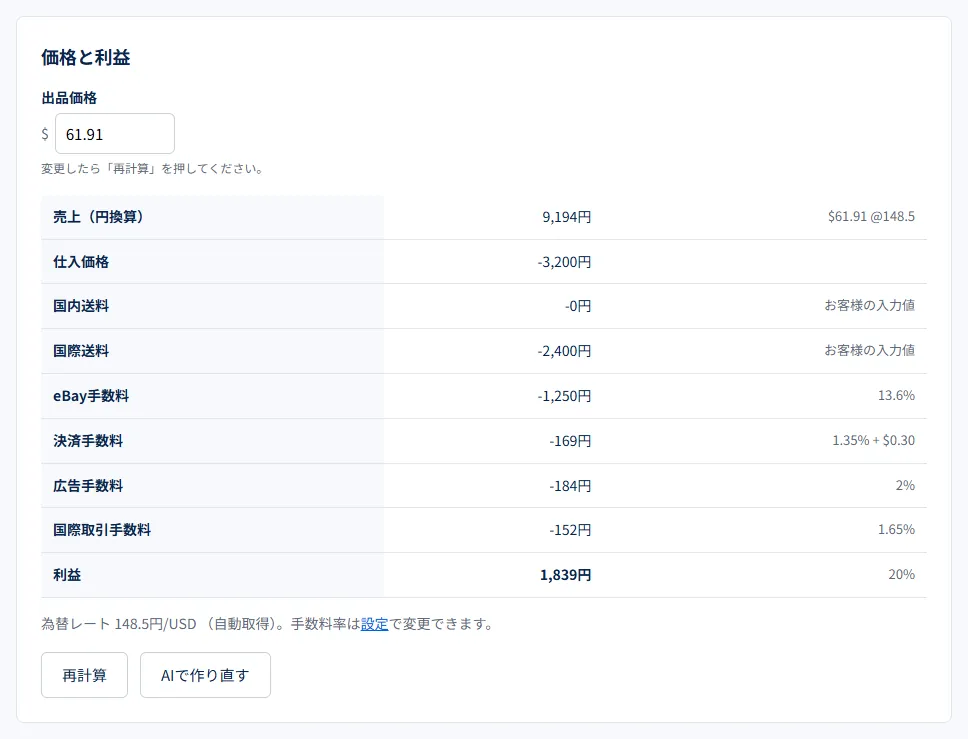This screenshot has width=968, height=739.
Task: Open the 設定 link
Action: pos(374,624)
